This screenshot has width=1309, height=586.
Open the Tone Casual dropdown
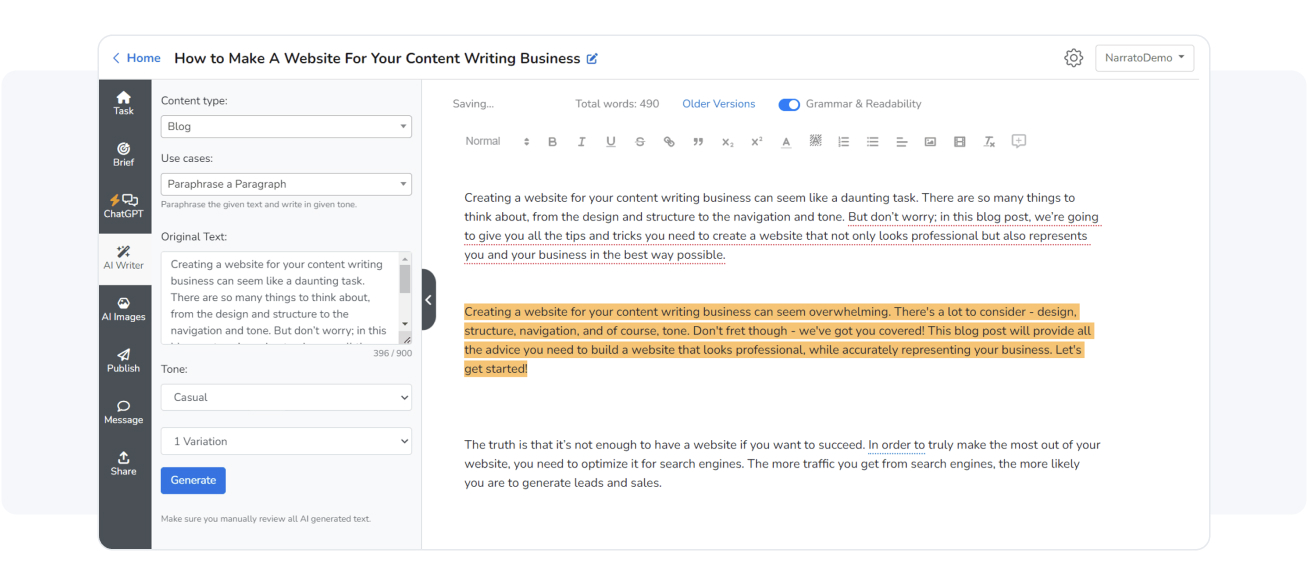[286, 397]
